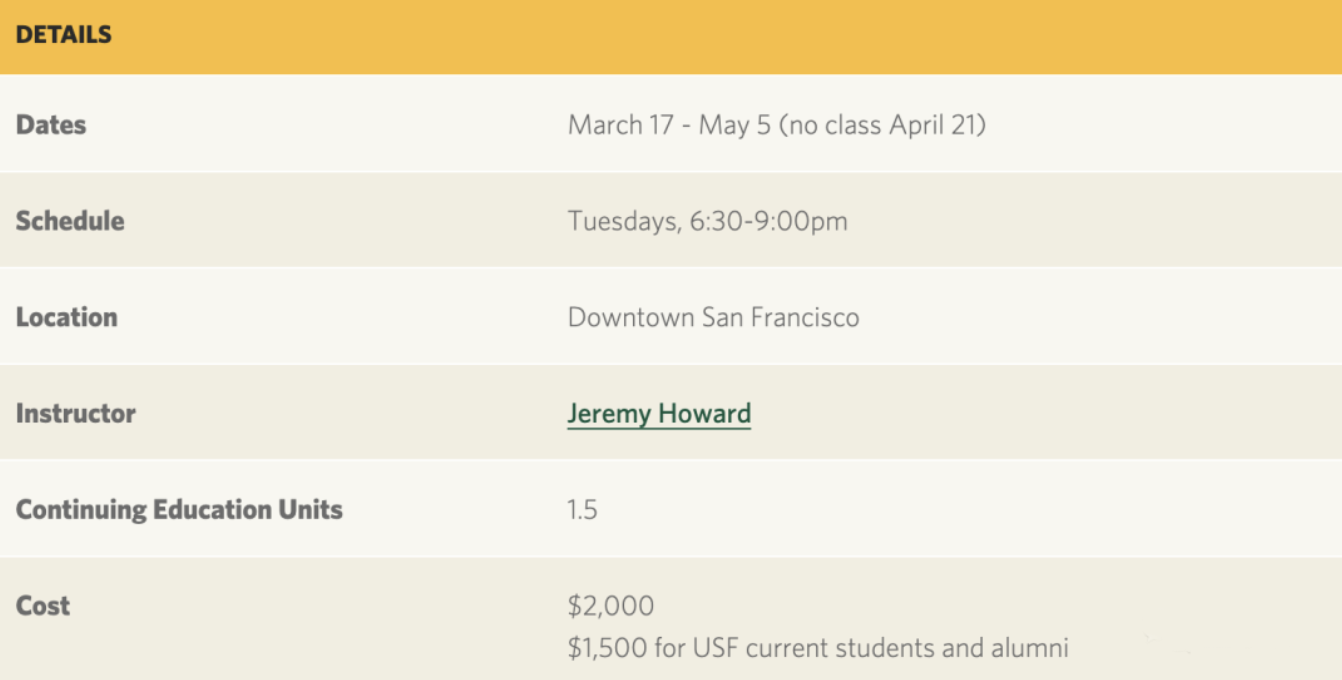1342x680 pixels.
Task: Click the Continuing Education Units label
Action: pos(179,510)
